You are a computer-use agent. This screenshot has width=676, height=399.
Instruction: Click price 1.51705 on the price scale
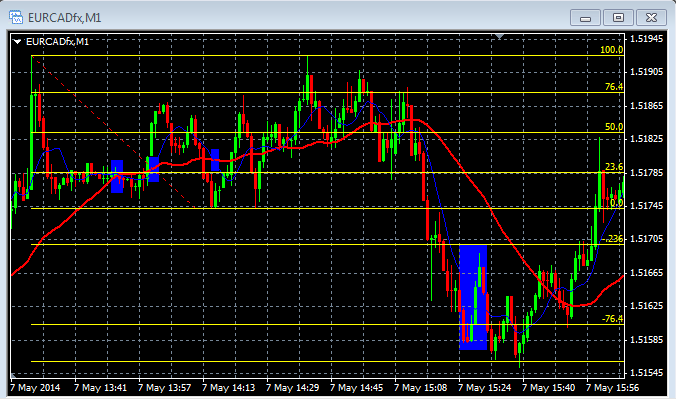(646, 239)
